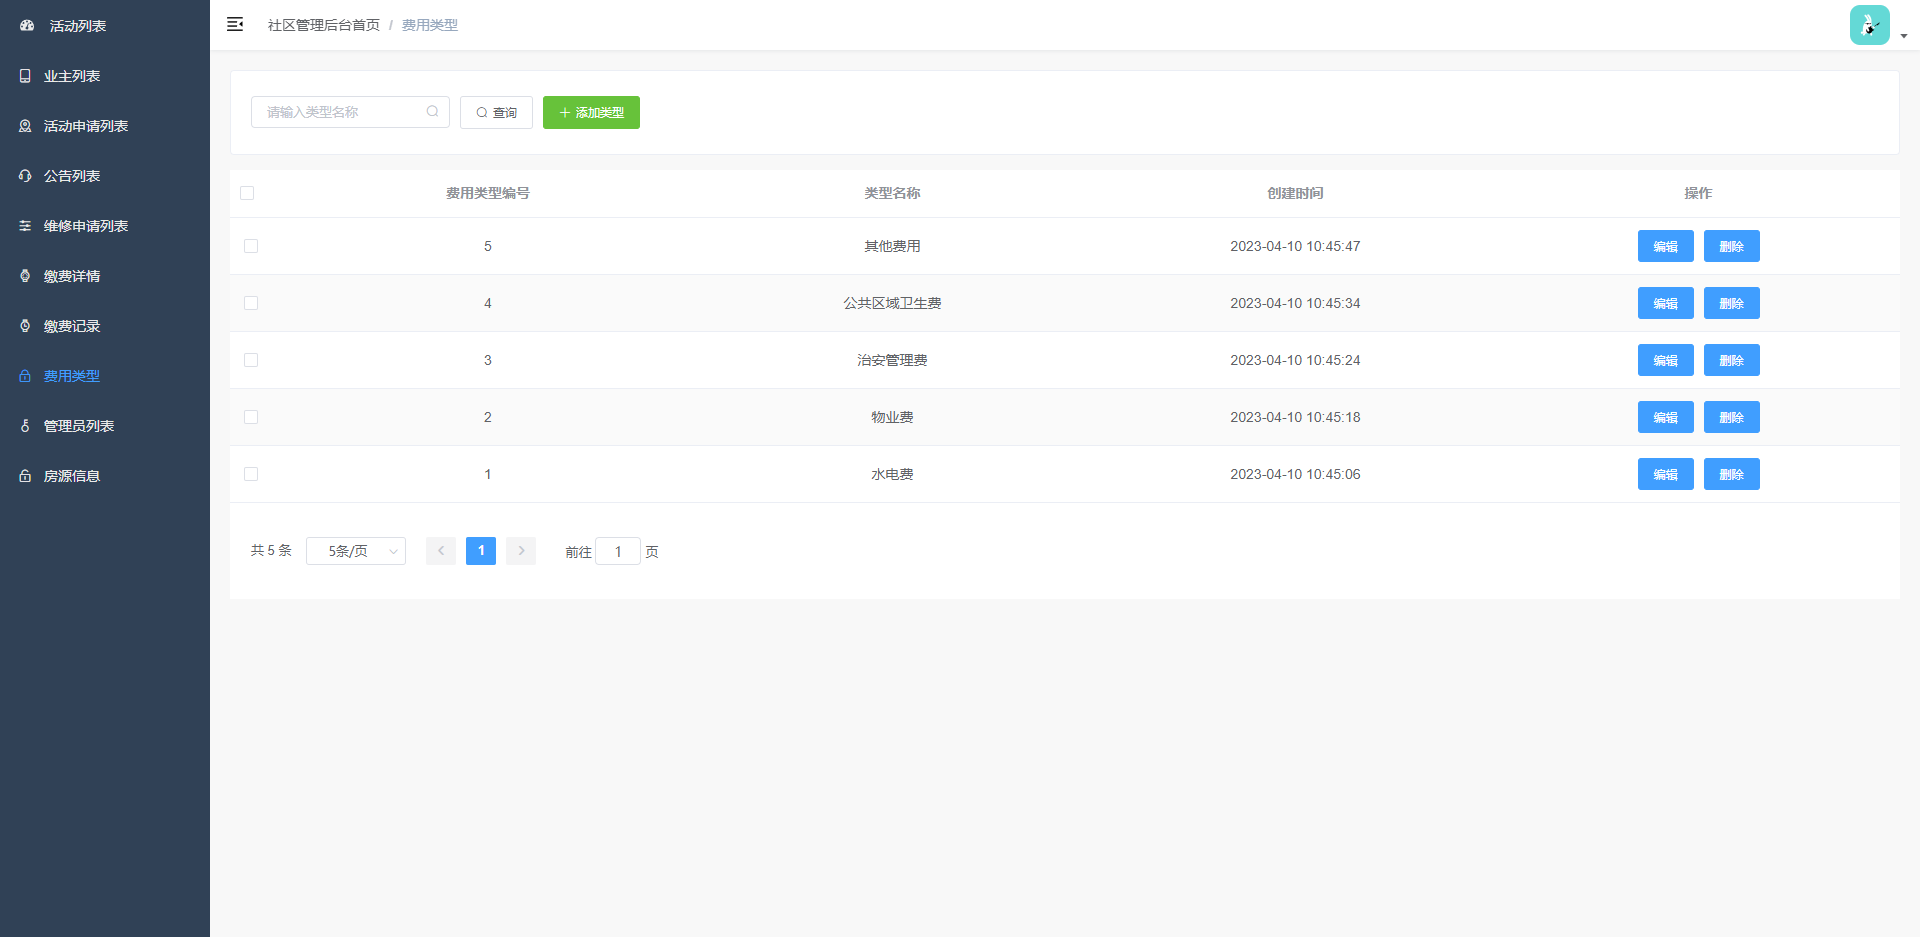Toggle the select-all checkbox in table header
The image size is (1920, 937).
click(248, 193)
